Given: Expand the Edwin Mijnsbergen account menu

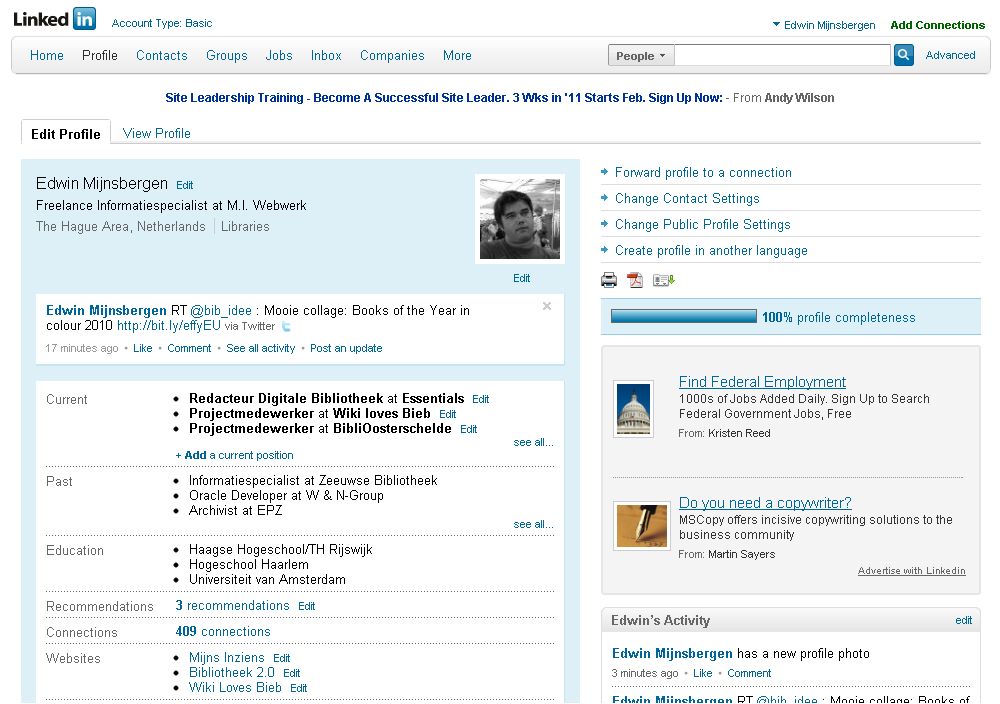Looking at the screenshot, I should [823, 25].
